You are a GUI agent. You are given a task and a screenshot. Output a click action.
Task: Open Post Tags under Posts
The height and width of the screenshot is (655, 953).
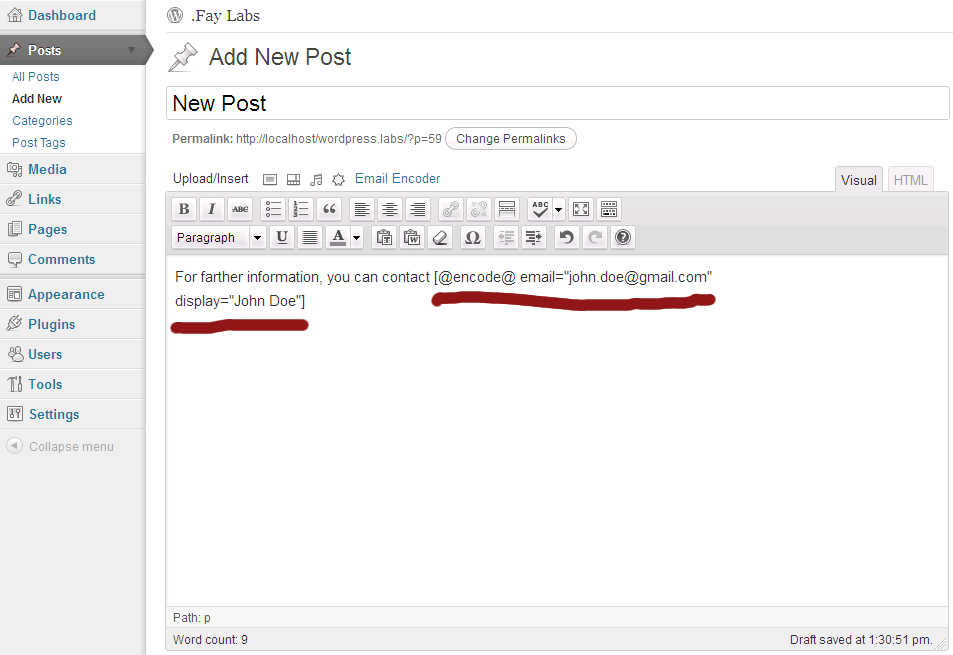39,142
